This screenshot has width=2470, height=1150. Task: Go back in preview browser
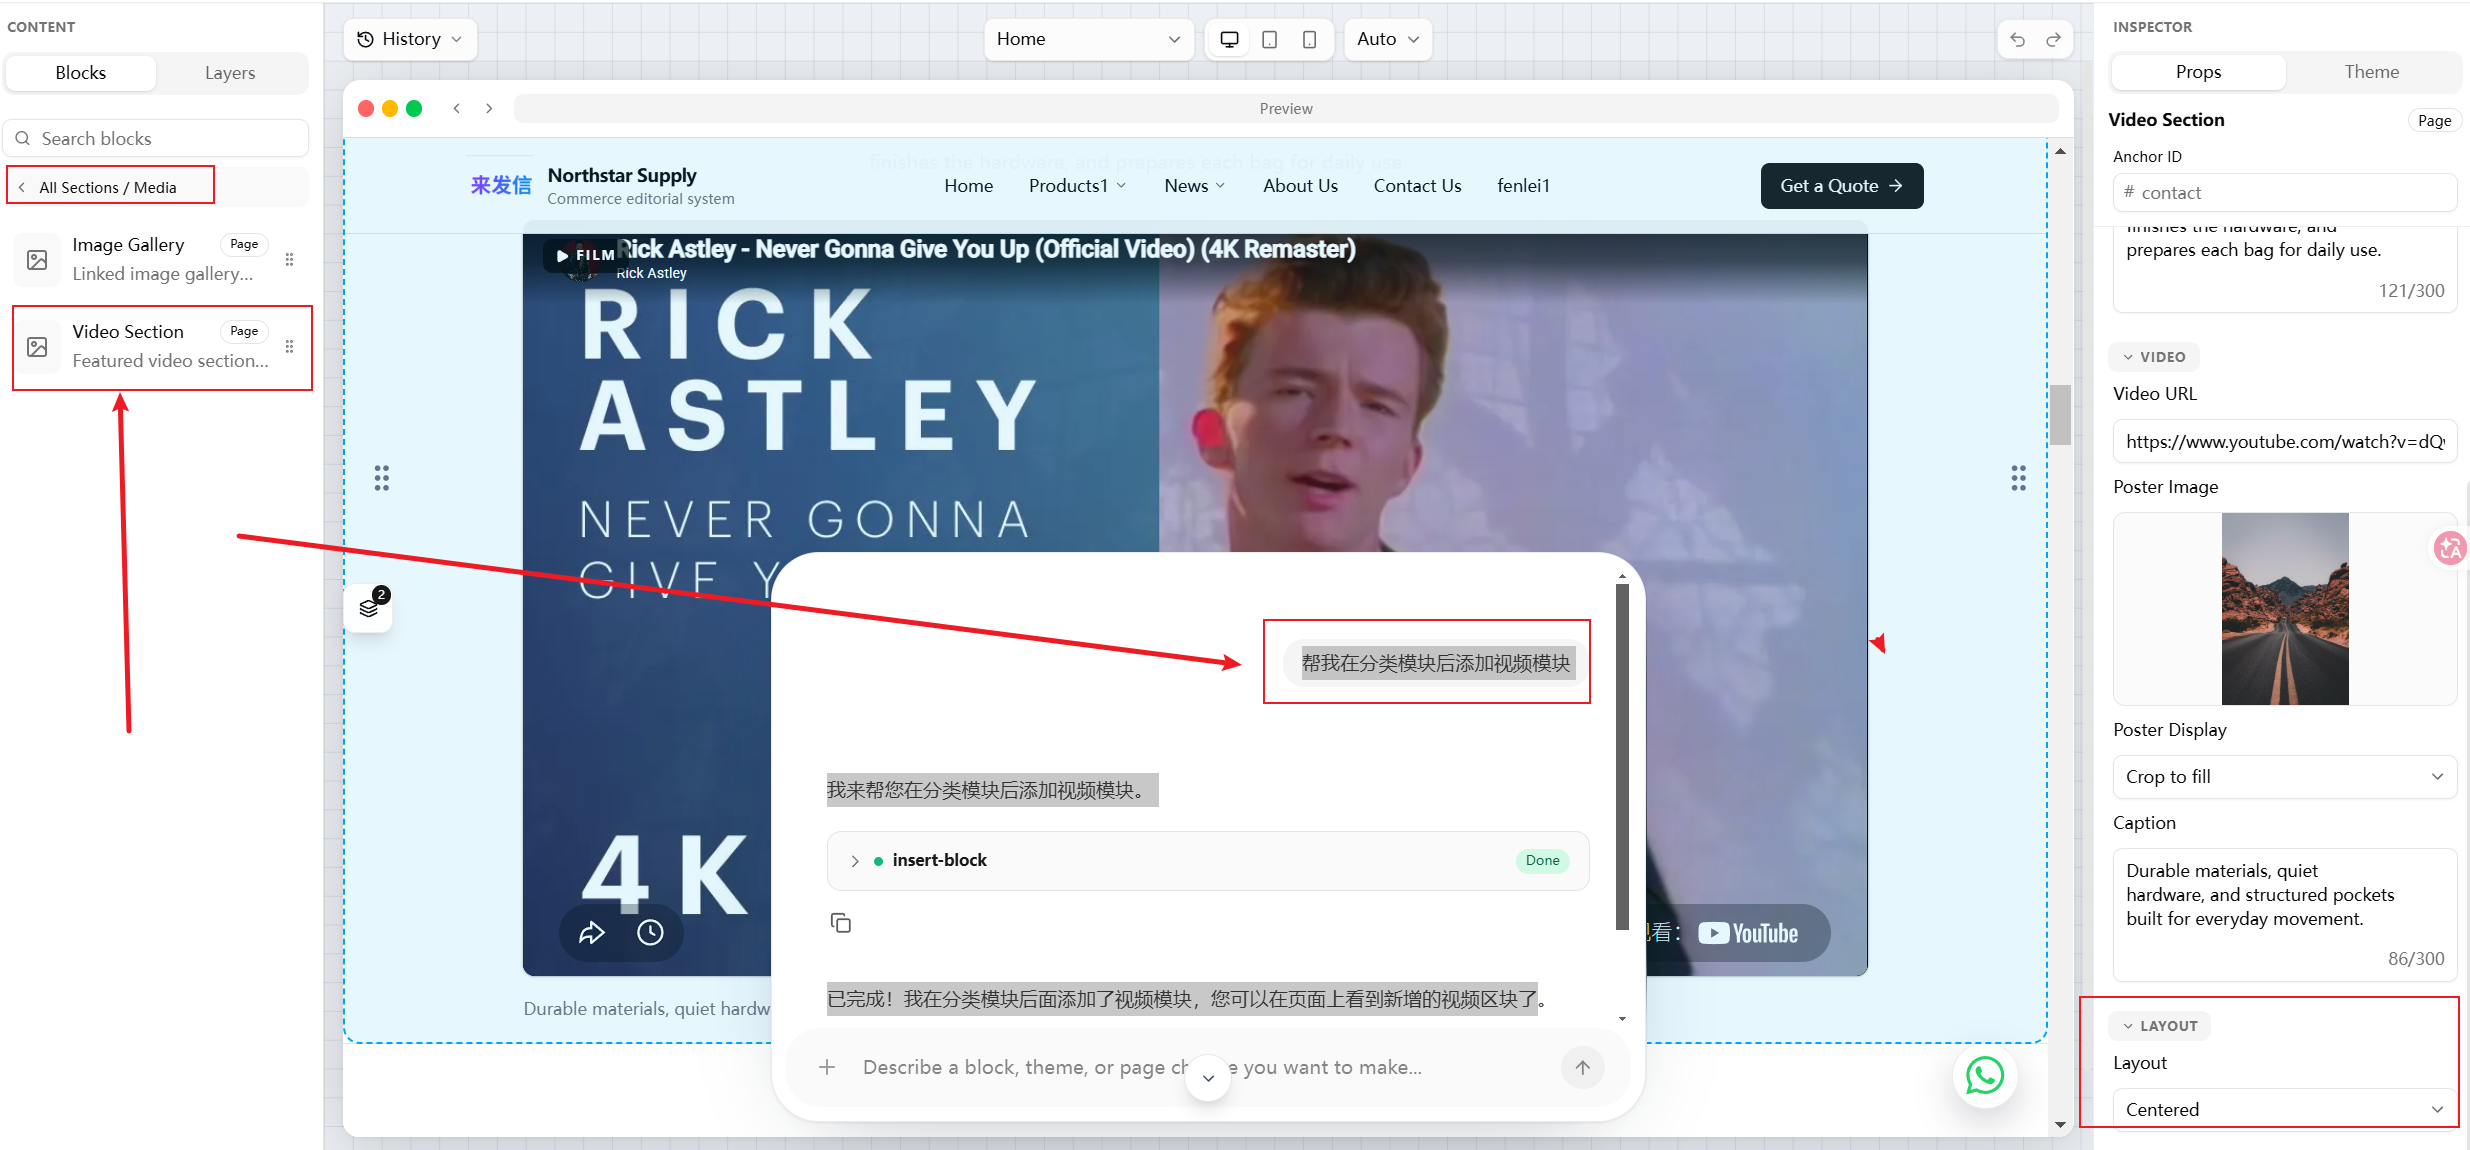pos(457,108)
